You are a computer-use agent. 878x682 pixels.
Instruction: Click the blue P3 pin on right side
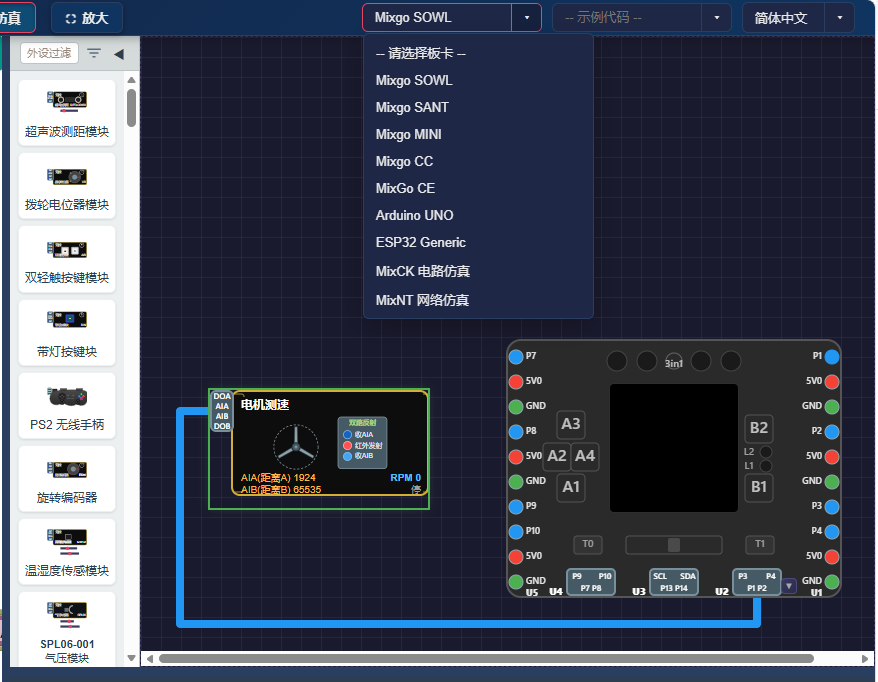[x=832, y=506]
